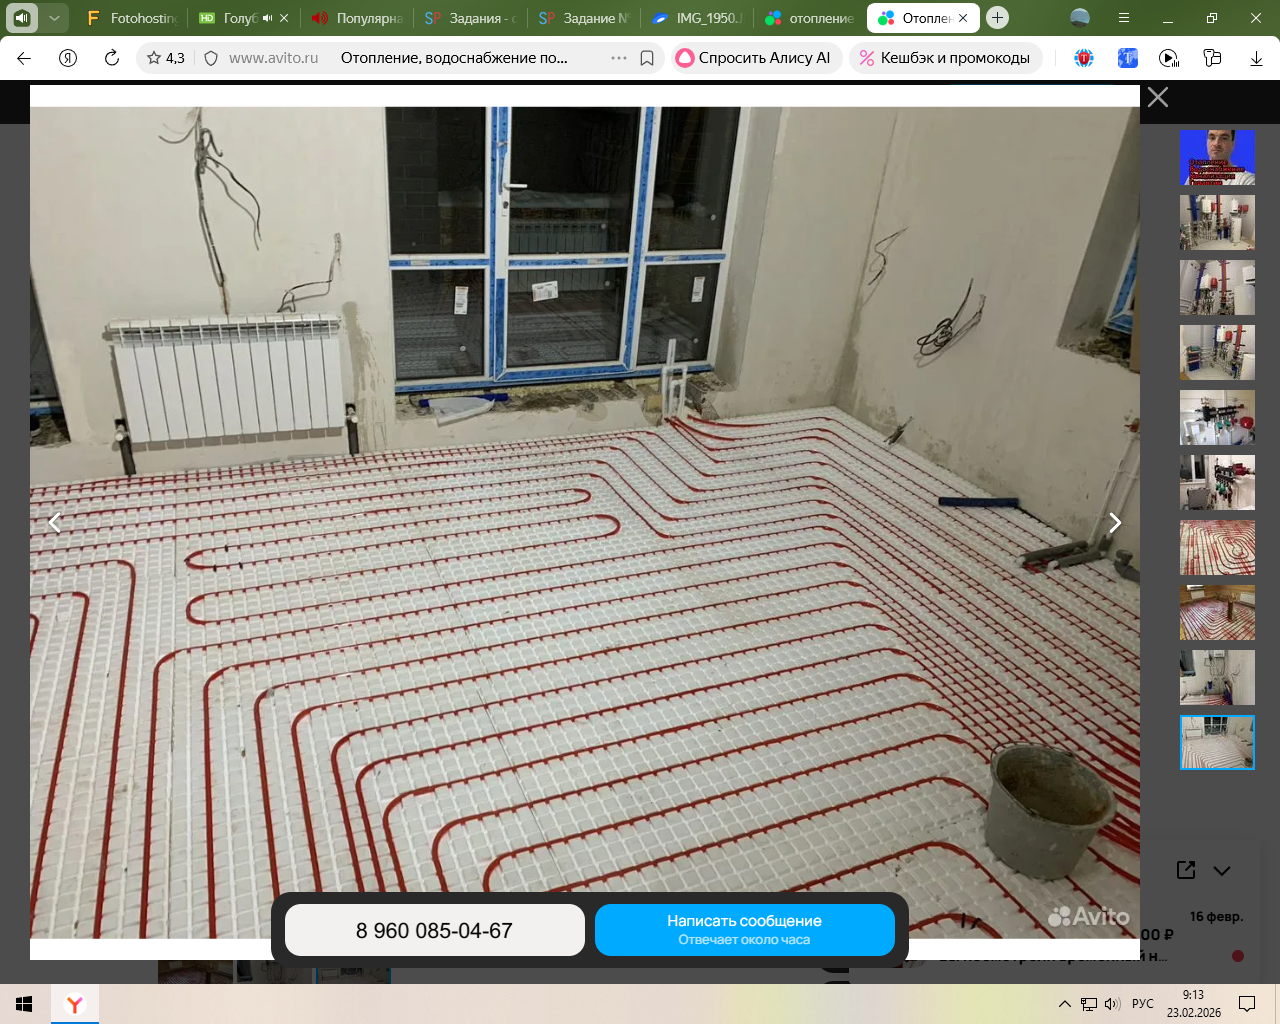Open the system volume tray icon
This screenshot has width=1280, height=1024.
click(x=1113, y=1004)
